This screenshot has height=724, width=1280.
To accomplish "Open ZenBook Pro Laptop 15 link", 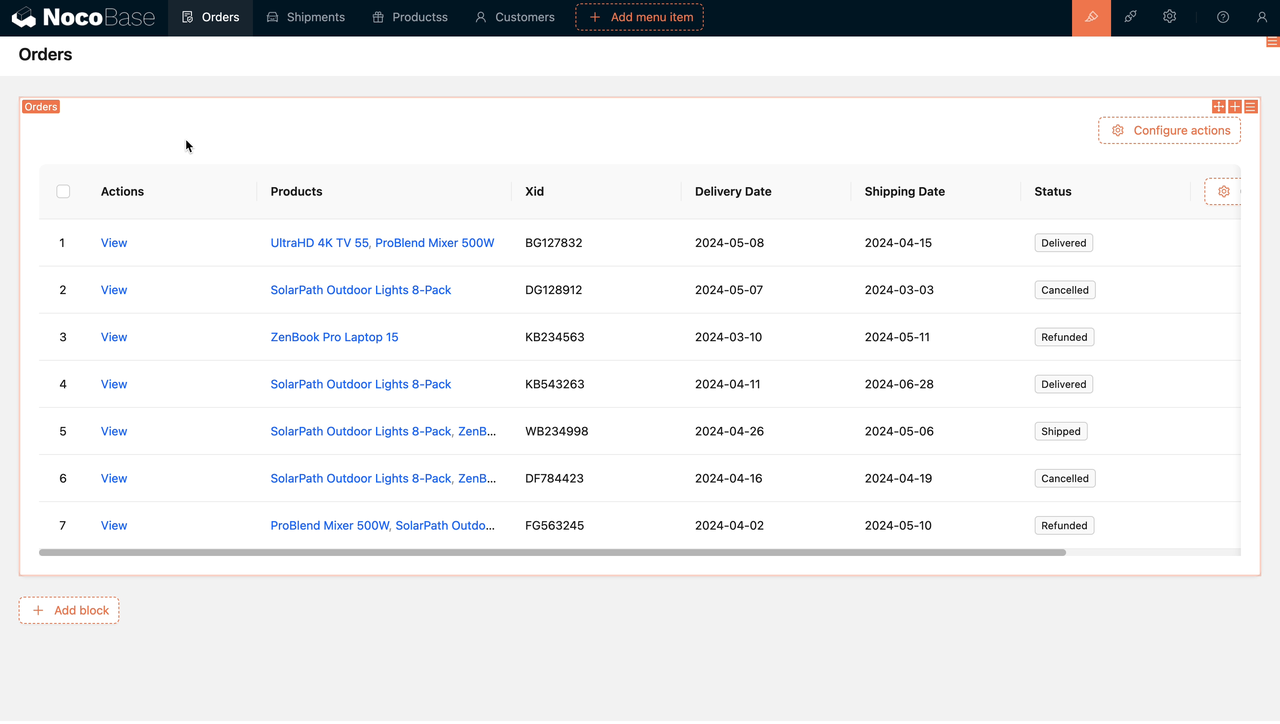I will 334,337.
